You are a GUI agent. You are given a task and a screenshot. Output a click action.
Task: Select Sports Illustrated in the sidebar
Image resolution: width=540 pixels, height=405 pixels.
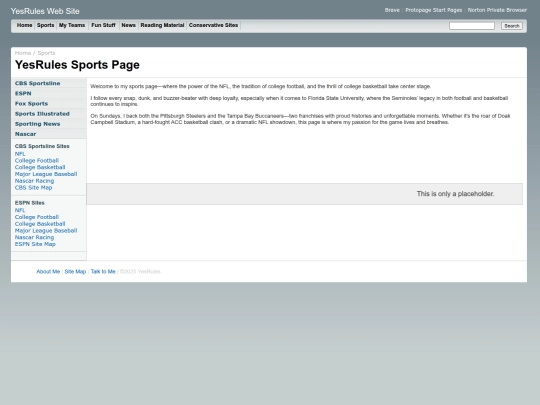(x=49, y=114)
